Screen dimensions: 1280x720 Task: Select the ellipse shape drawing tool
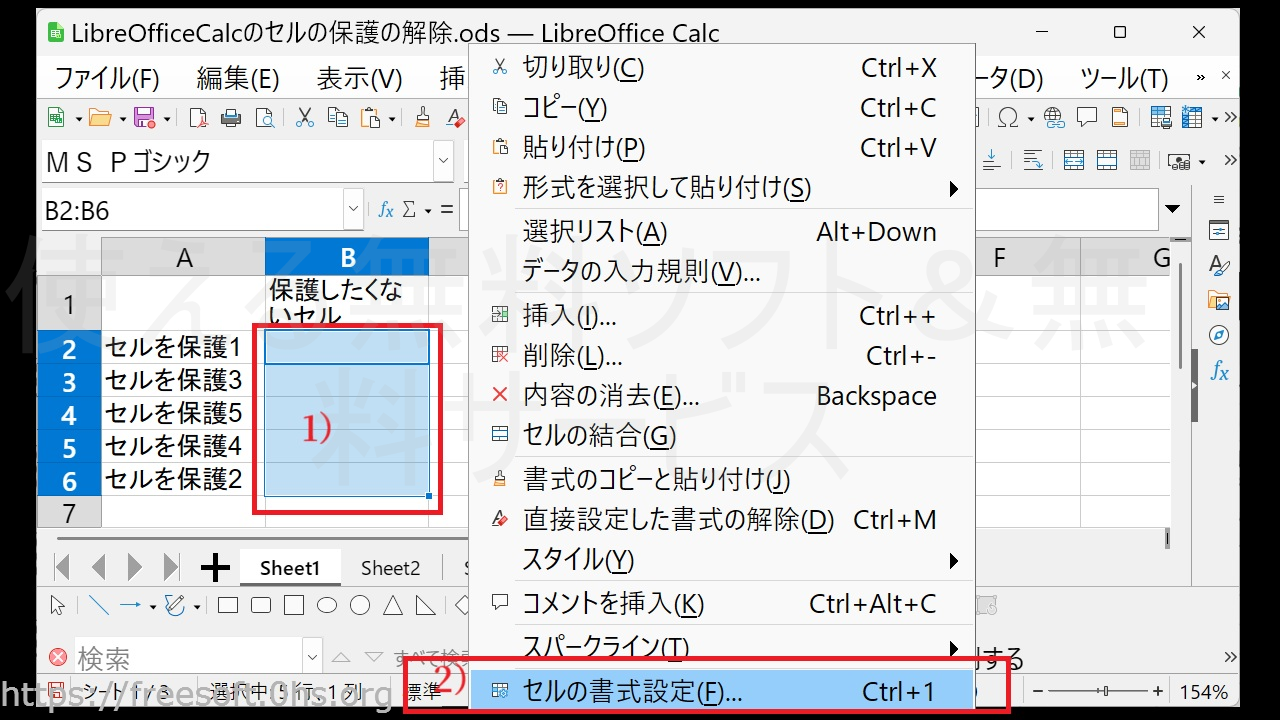(327, 605)
